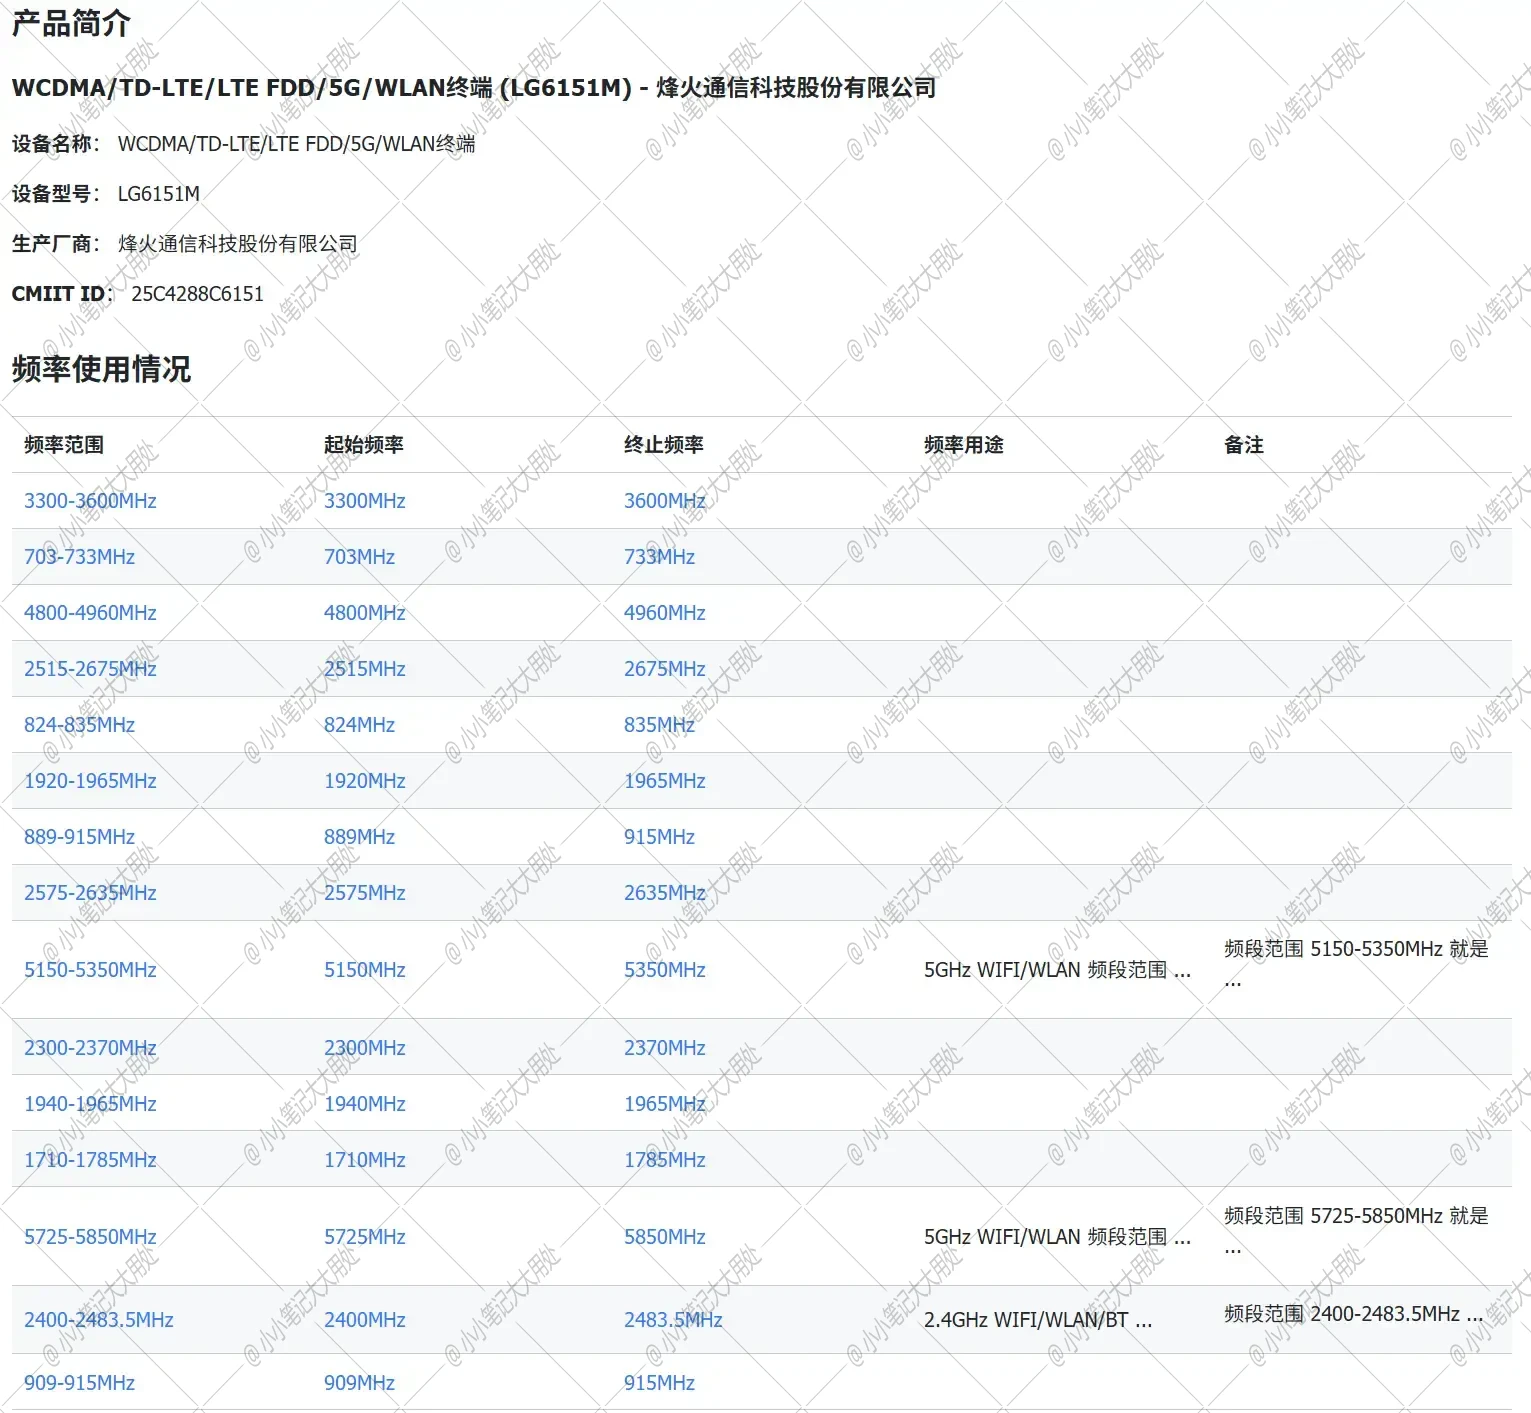Click the 1785MHz end frequency
Viewport: 1531px width, 1413px height.
coord(664,1160)
